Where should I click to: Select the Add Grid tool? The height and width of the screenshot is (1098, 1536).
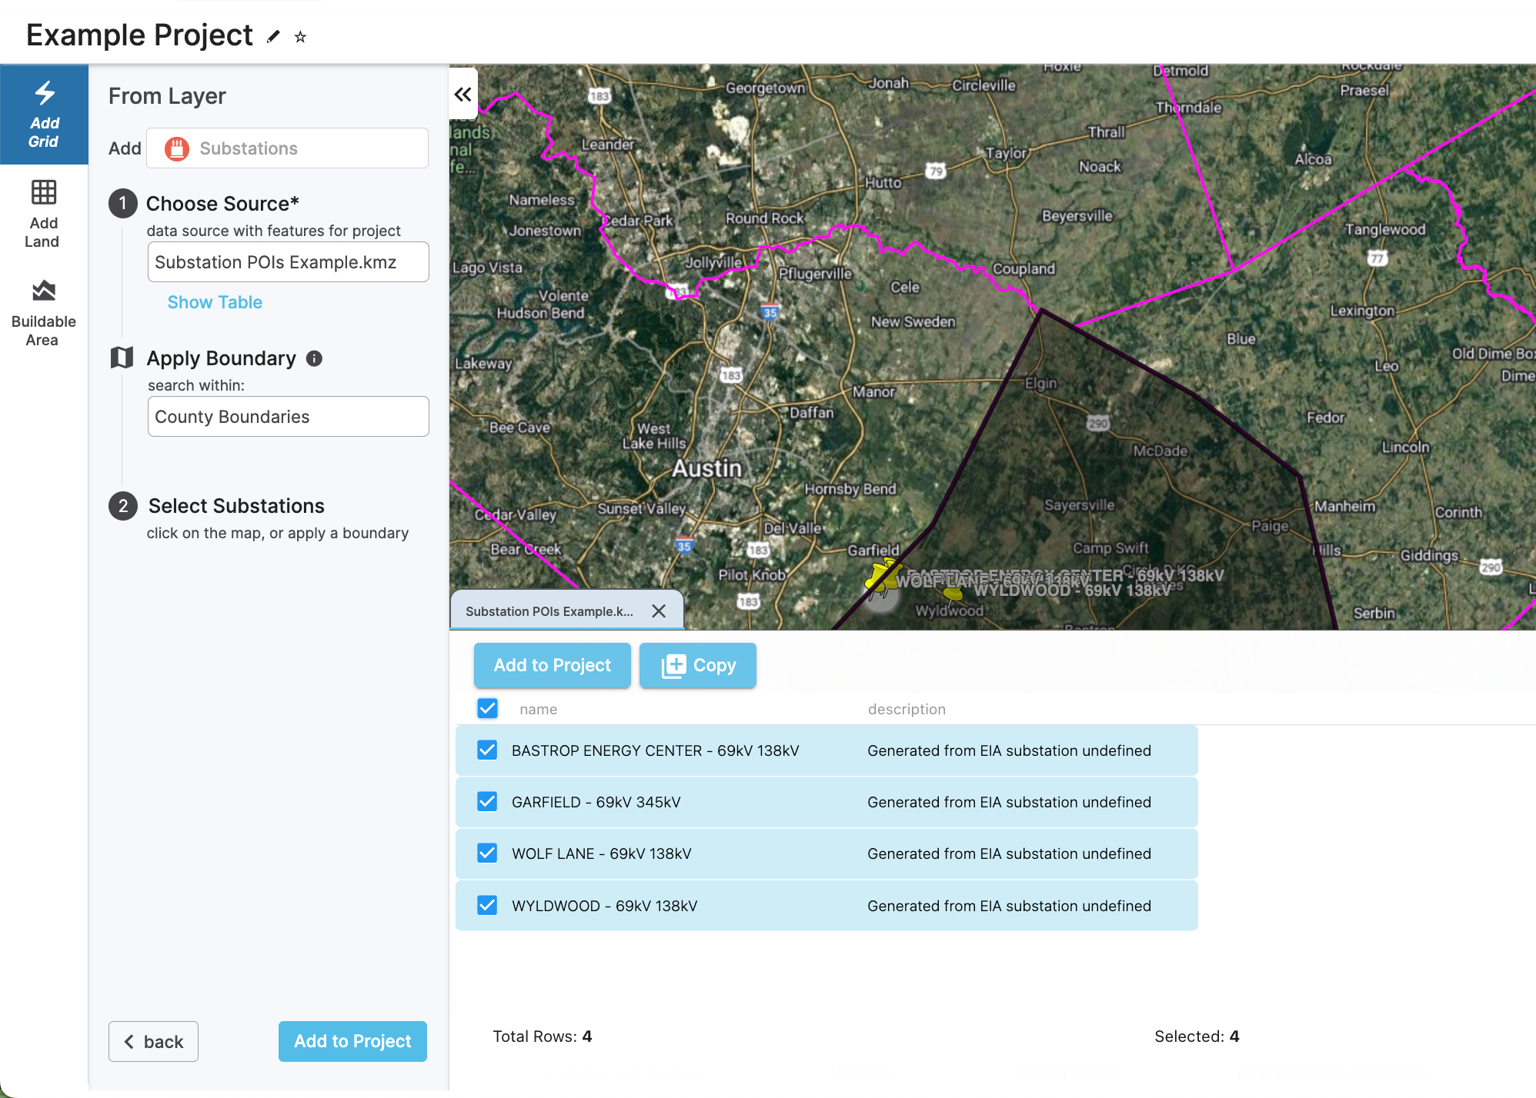point(44,114)
